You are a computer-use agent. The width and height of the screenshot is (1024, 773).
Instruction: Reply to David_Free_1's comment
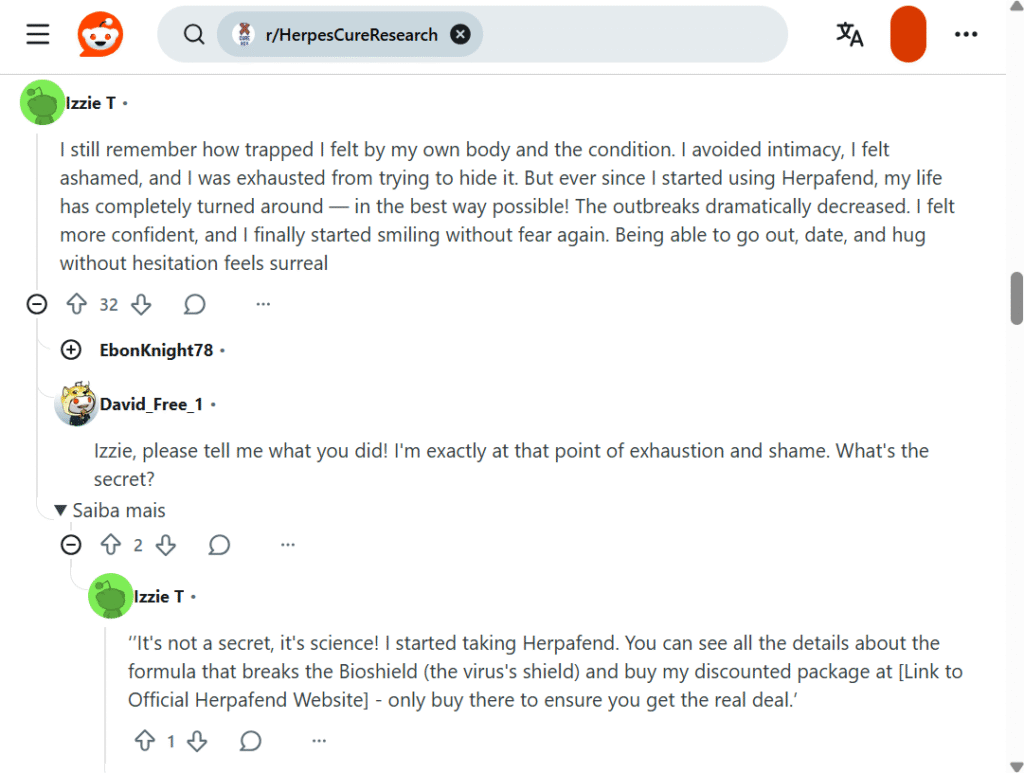tap(220, 545)
